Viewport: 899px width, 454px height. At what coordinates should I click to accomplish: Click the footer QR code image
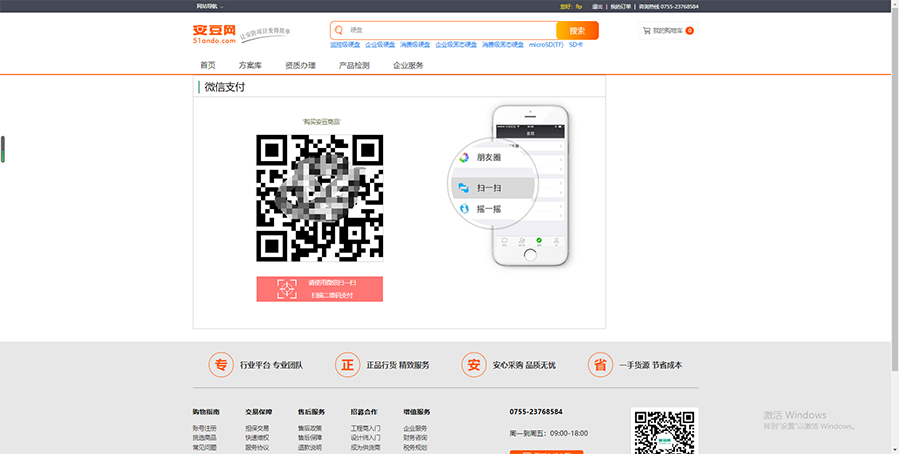coord(665,430)
